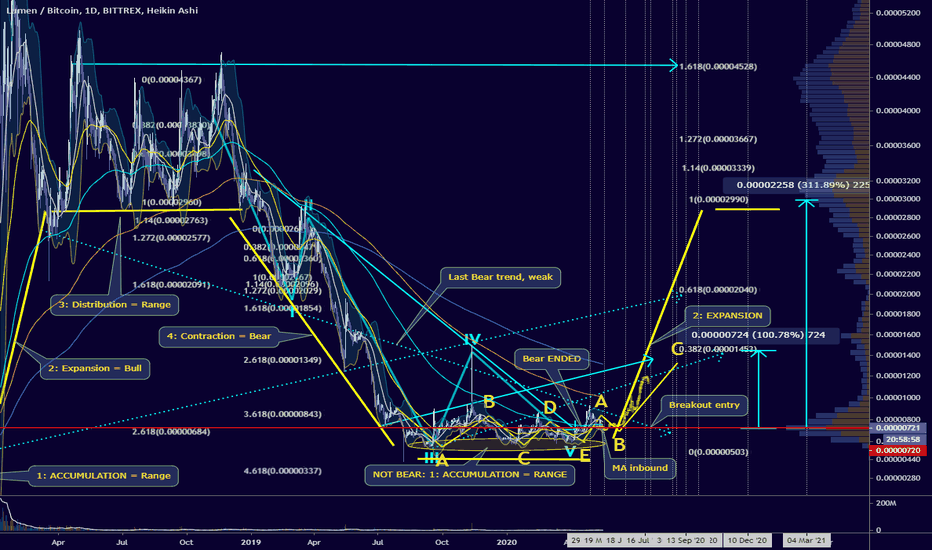This screenshot has height=550, width=932.
Task: Click the red price tag "0.00000720"
Action: [x=899, y=451]
